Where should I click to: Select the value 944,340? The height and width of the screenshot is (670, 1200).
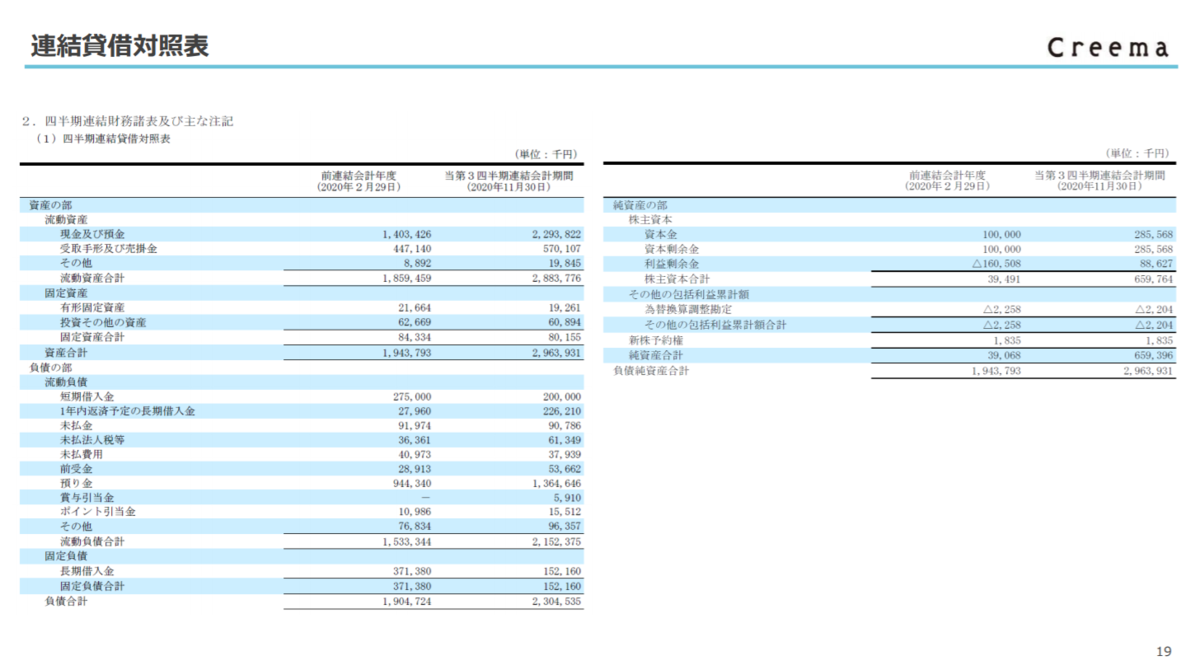pos(414,483)
